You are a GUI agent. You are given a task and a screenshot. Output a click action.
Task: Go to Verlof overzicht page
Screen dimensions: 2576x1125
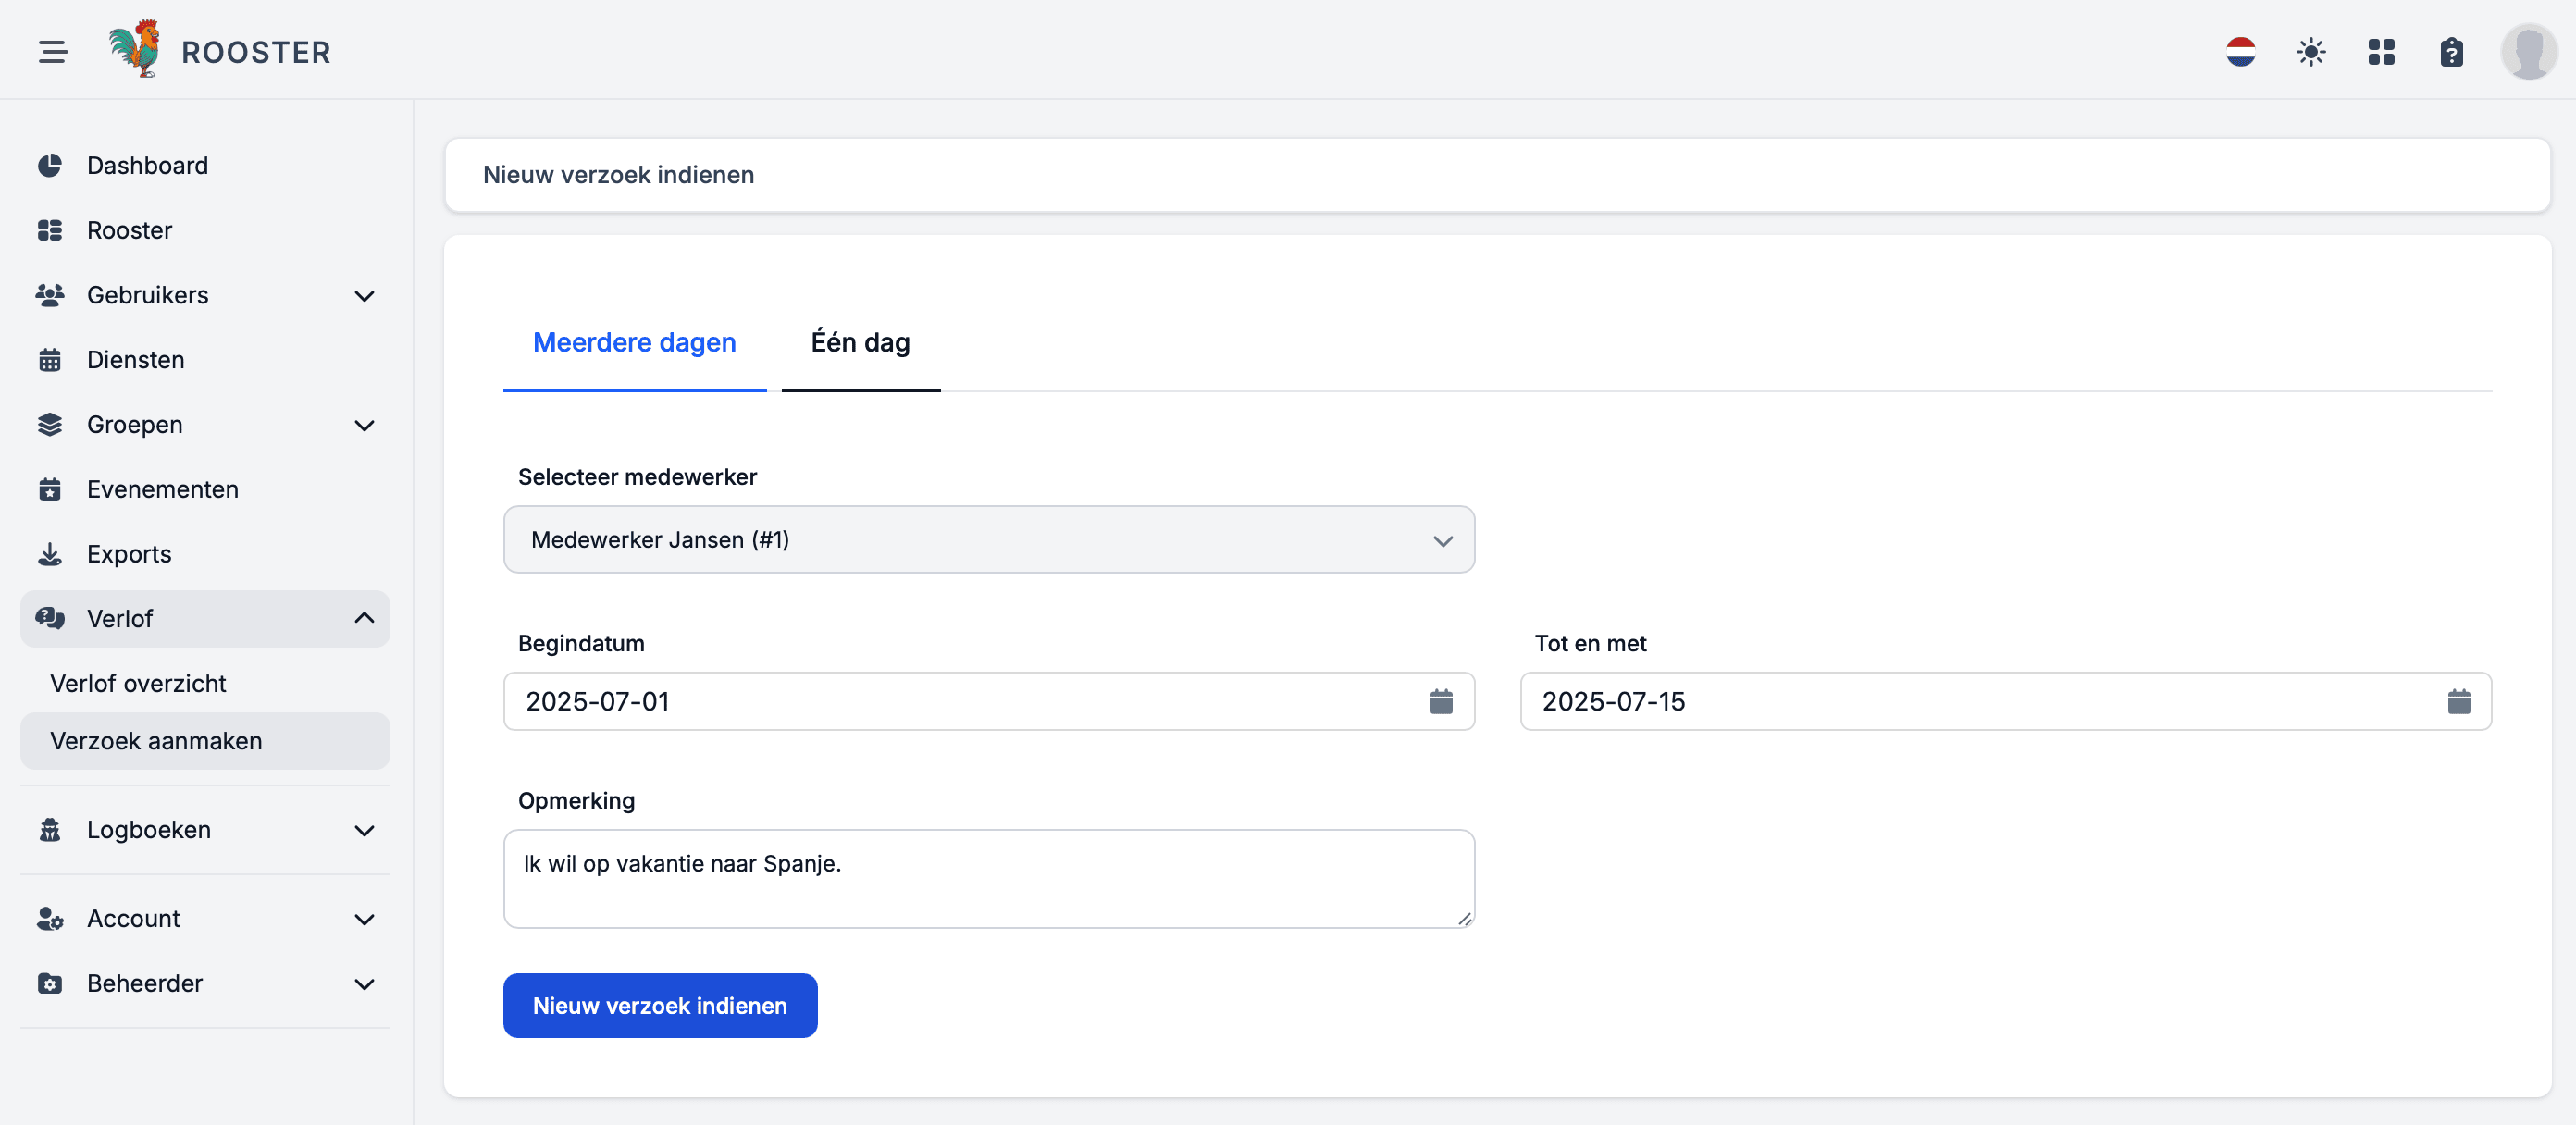[x=138, y=683]
